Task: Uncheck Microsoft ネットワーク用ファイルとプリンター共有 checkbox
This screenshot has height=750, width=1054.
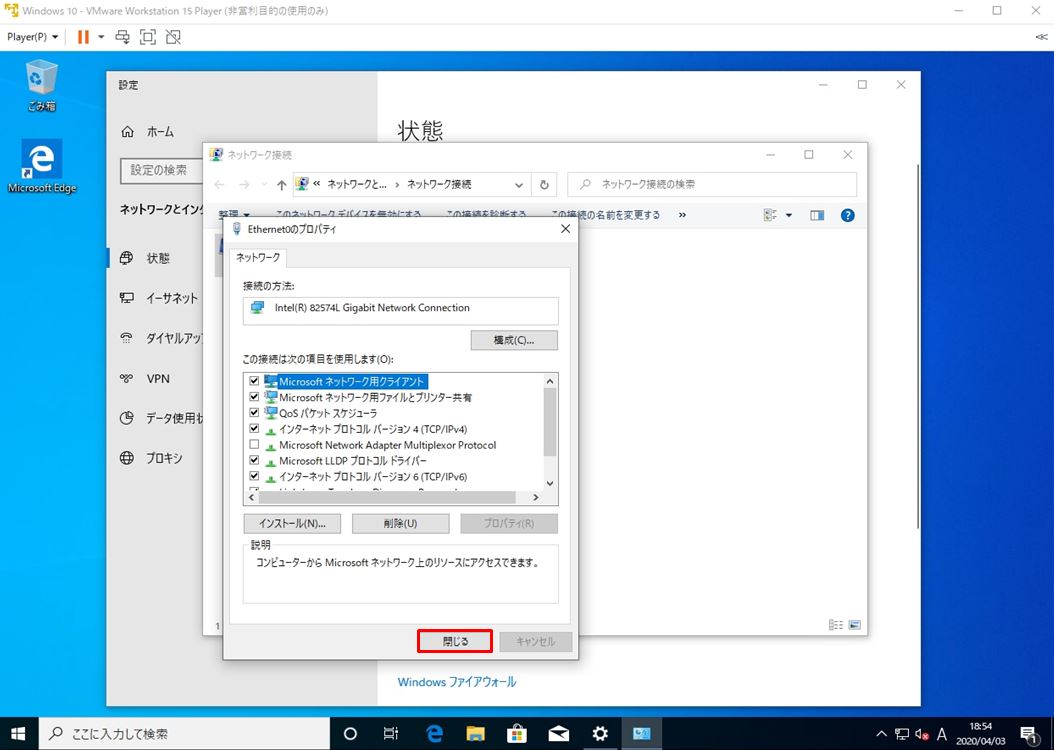Action: pyautogui.click(x=254, y=397)
